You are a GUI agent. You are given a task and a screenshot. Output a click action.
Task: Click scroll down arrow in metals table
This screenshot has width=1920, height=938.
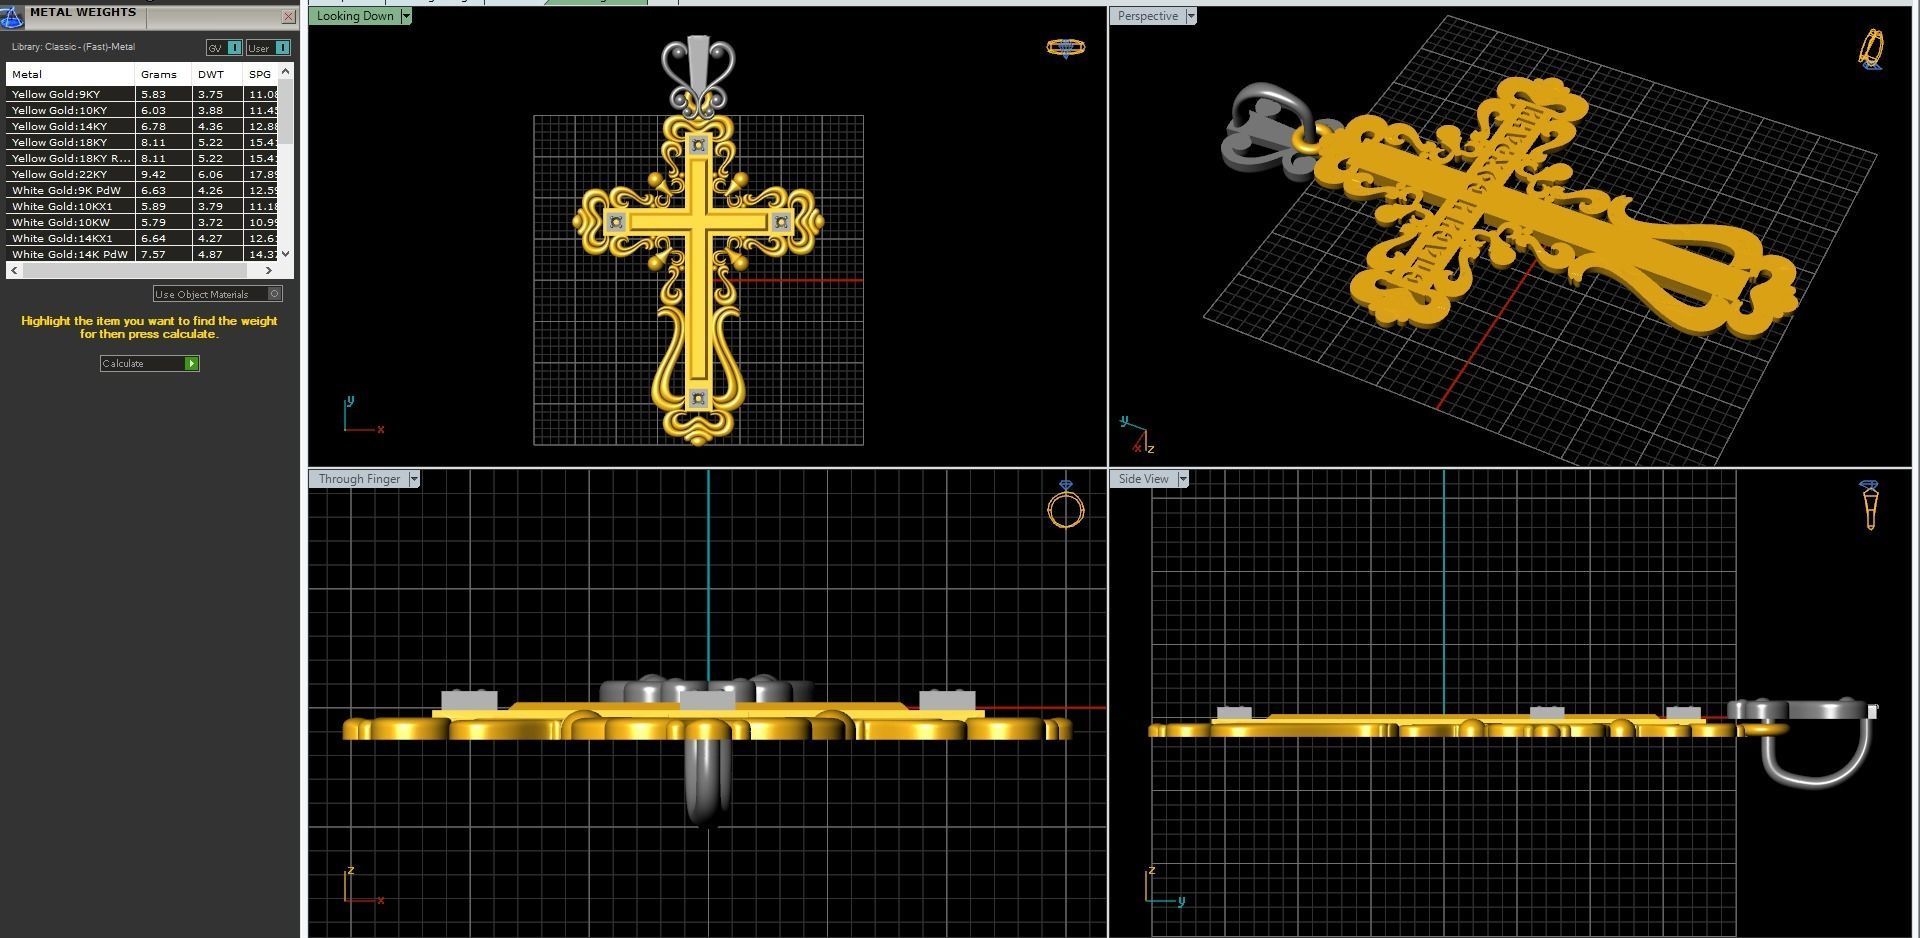[286, 254]
